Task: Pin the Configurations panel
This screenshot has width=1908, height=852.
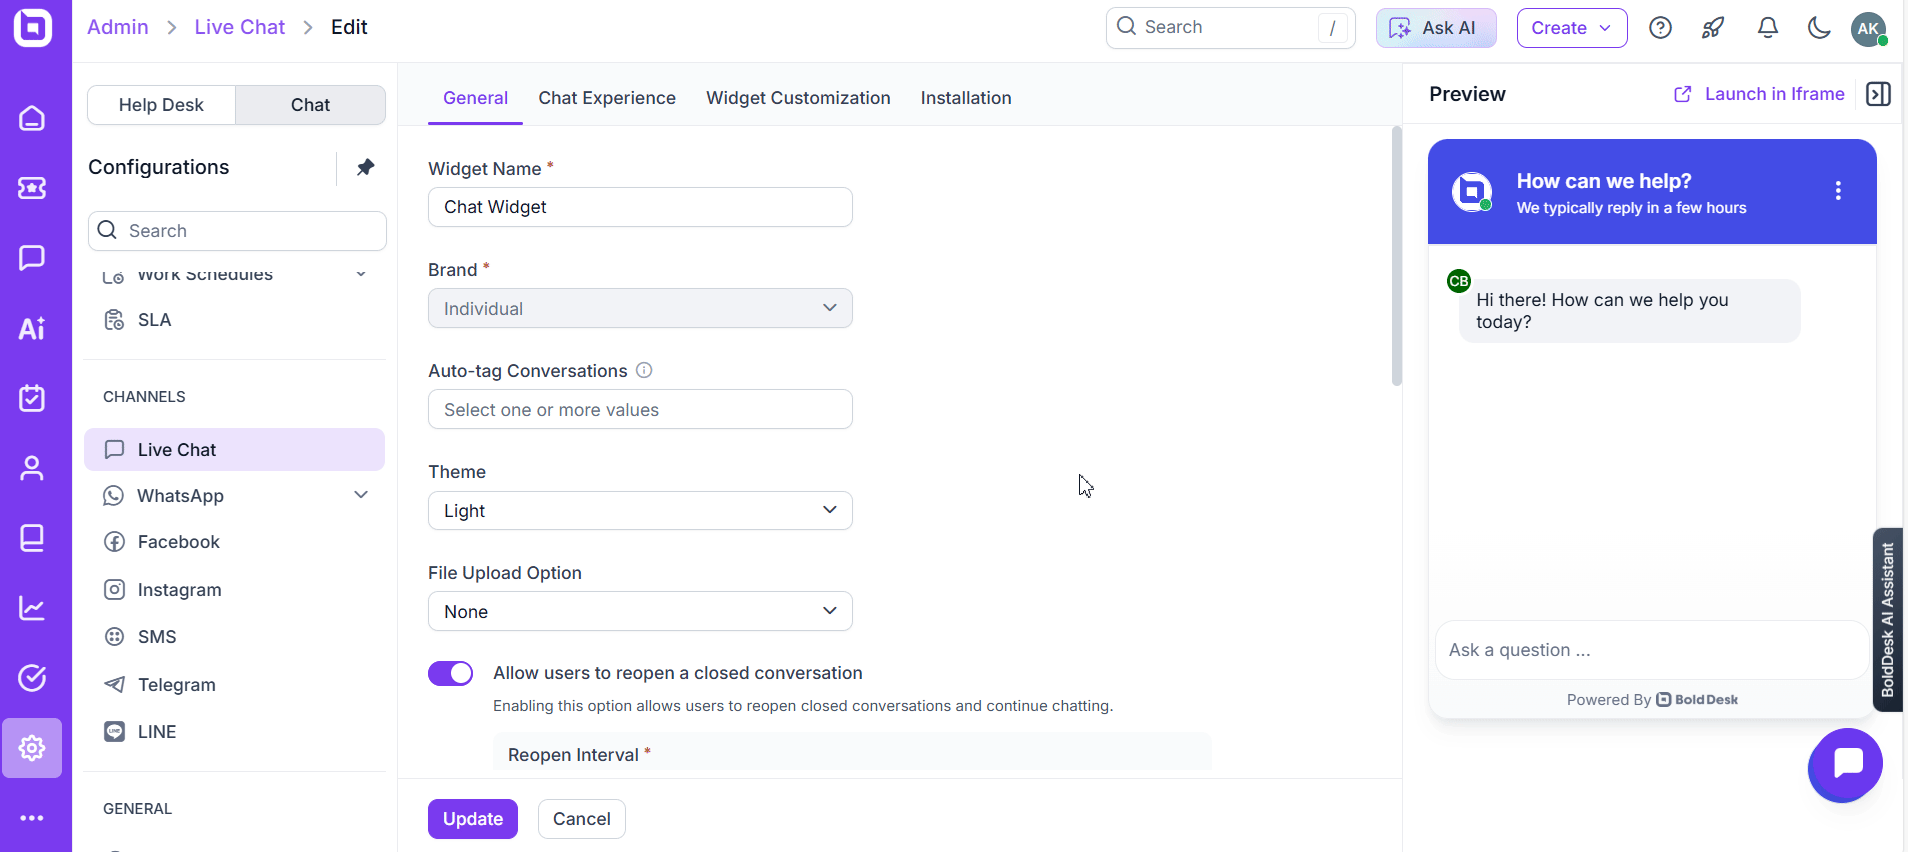Action: tap(365, 167)
